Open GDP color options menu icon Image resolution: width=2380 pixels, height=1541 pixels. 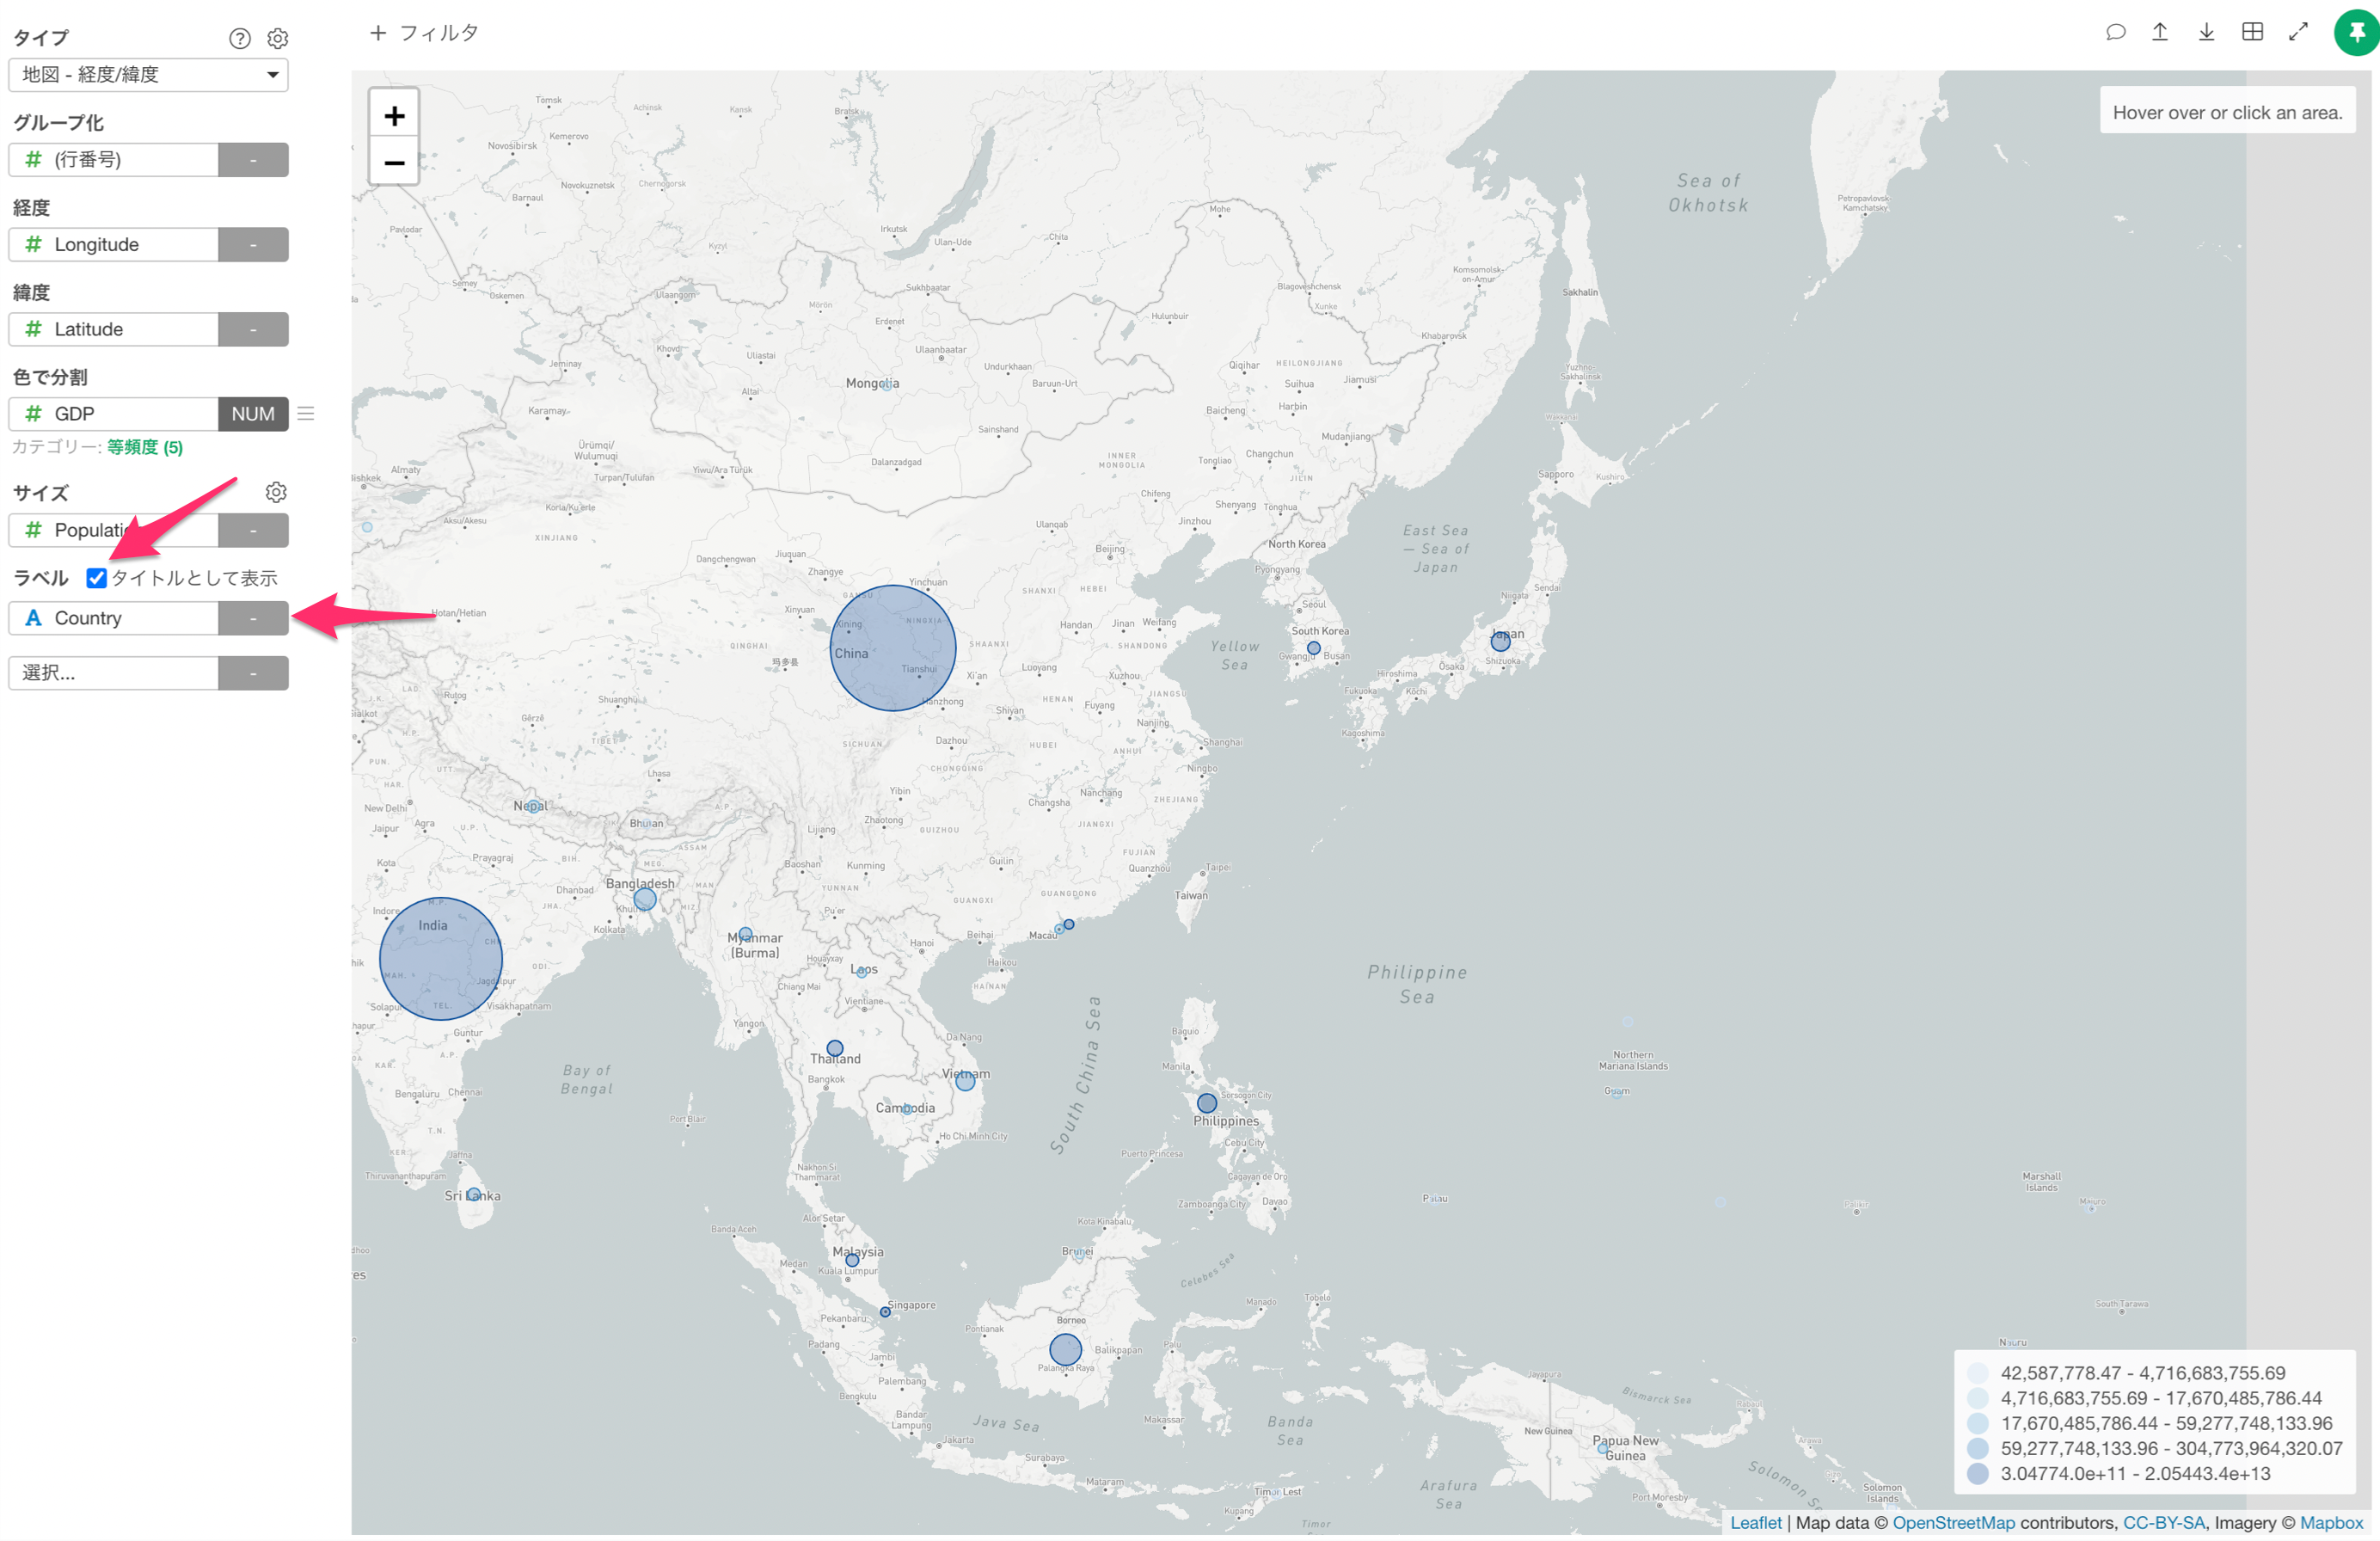coord(306,413)
